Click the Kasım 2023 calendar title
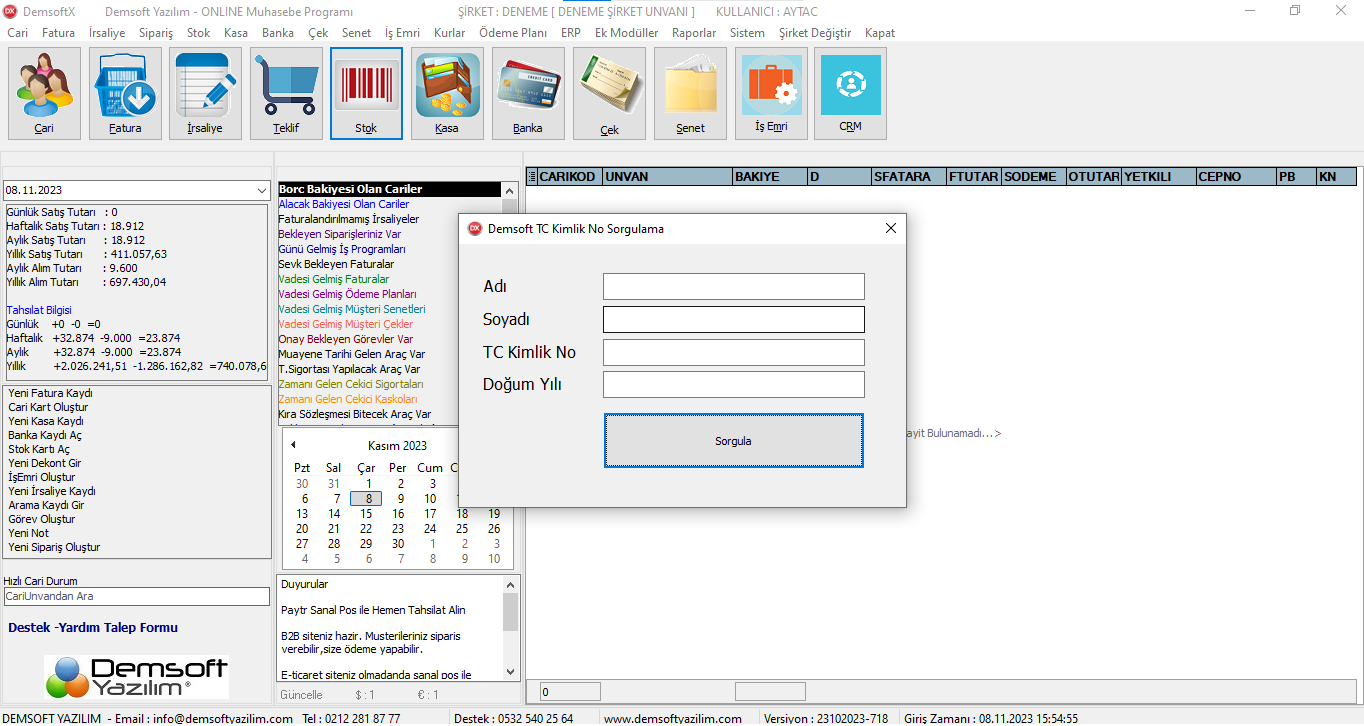The image size is (1364, 726). (397, 446)
